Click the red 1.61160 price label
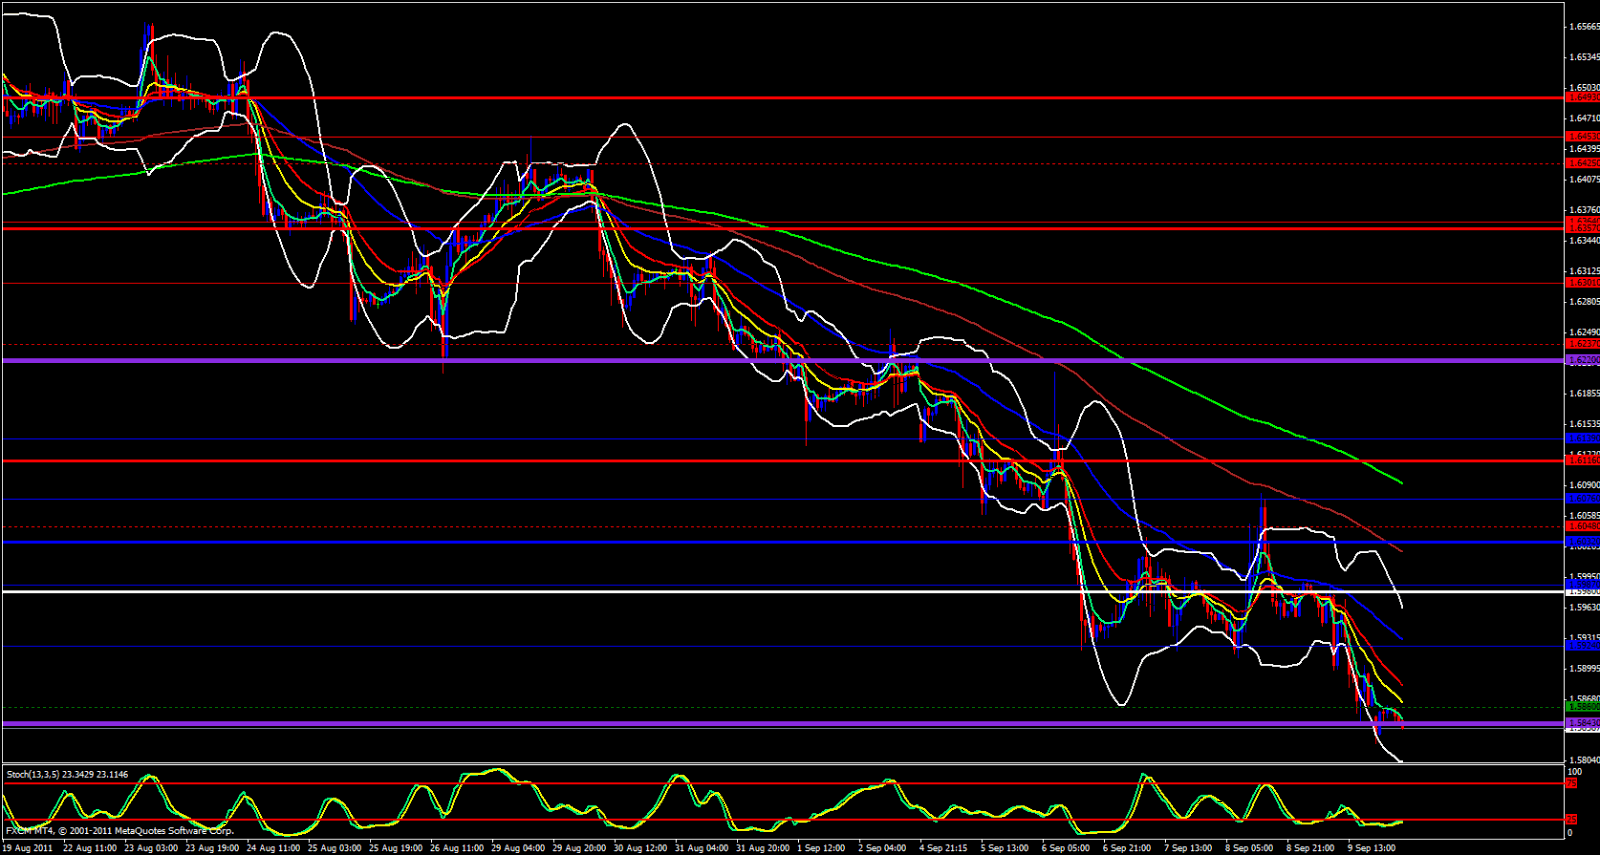1600x855 pixels. 1582,461
